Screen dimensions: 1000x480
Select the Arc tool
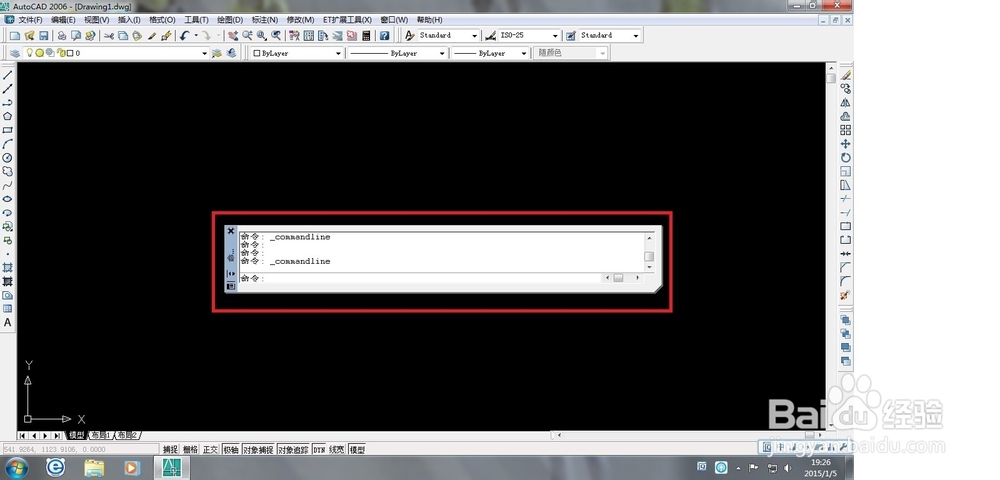point(8,144)
